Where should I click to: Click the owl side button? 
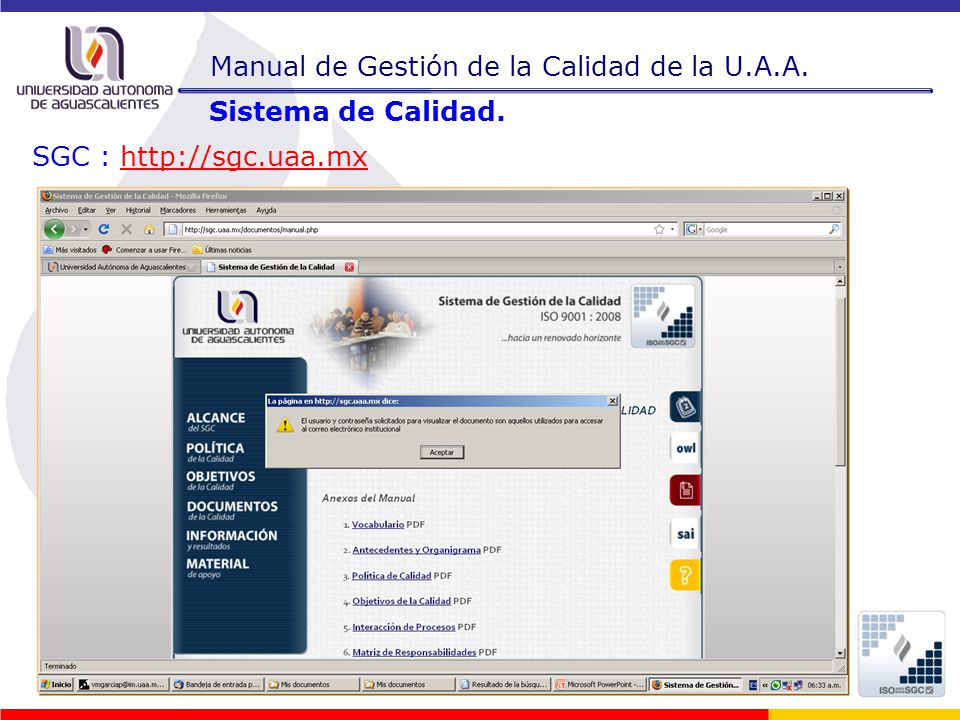pyautogui.click(x=685, y=448)
